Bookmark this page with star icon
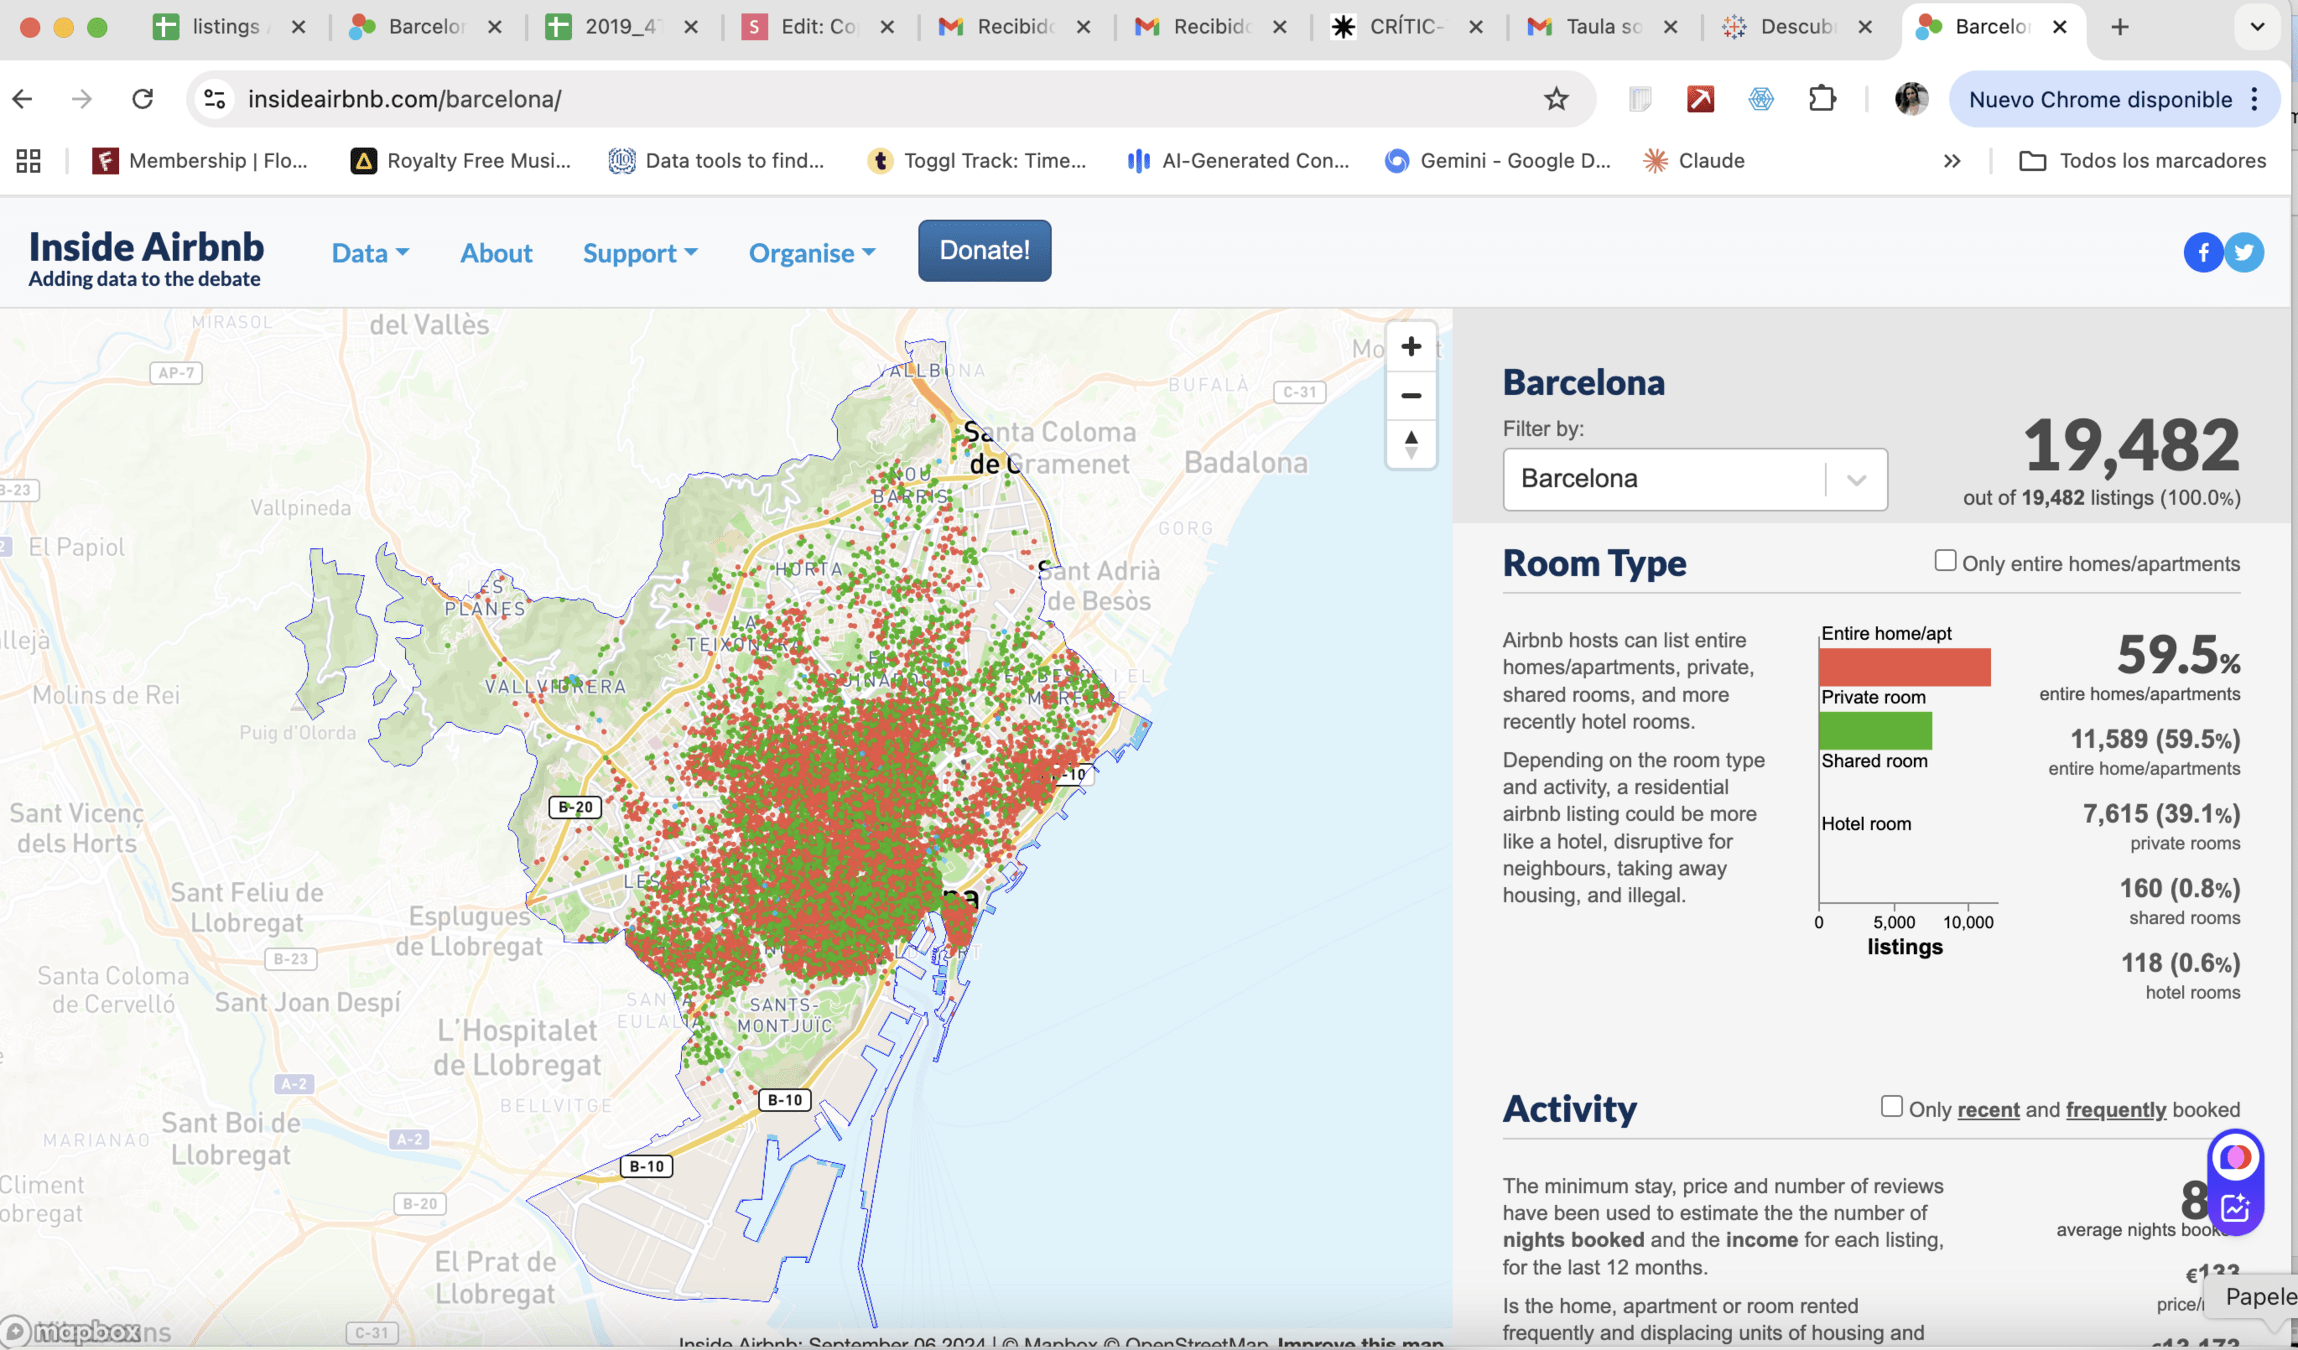This screenshot has width=2298, height=1350. pos(1555,99)
